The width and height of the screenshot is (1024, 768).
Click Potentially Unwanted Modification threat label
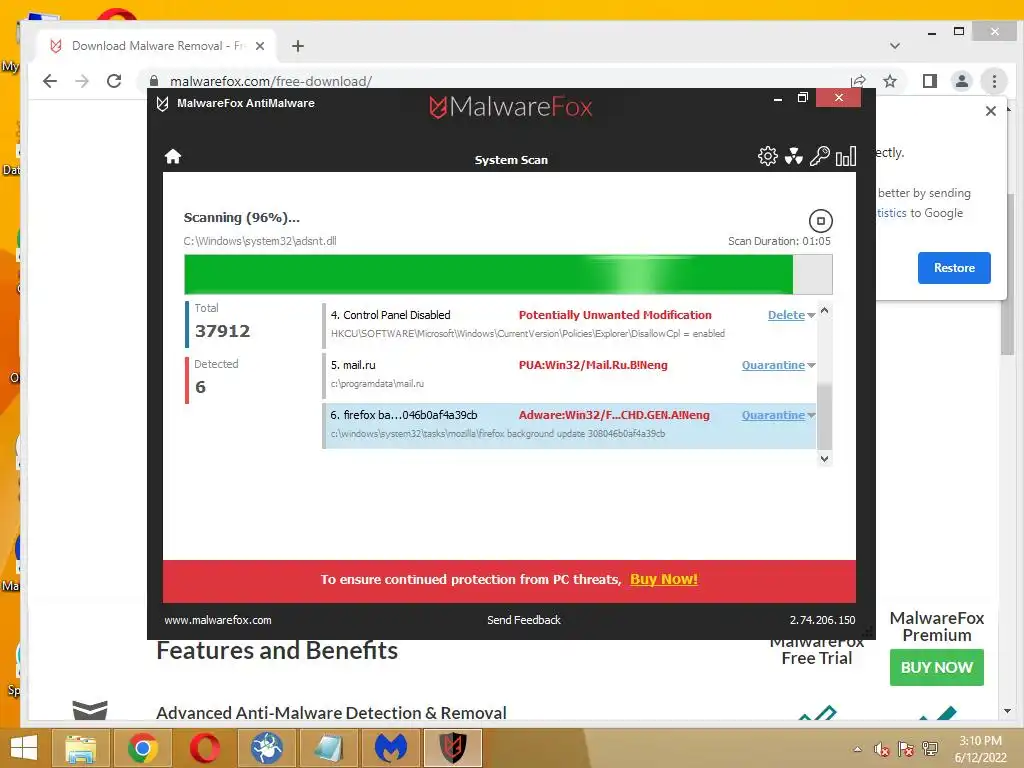tap(615, 315)
